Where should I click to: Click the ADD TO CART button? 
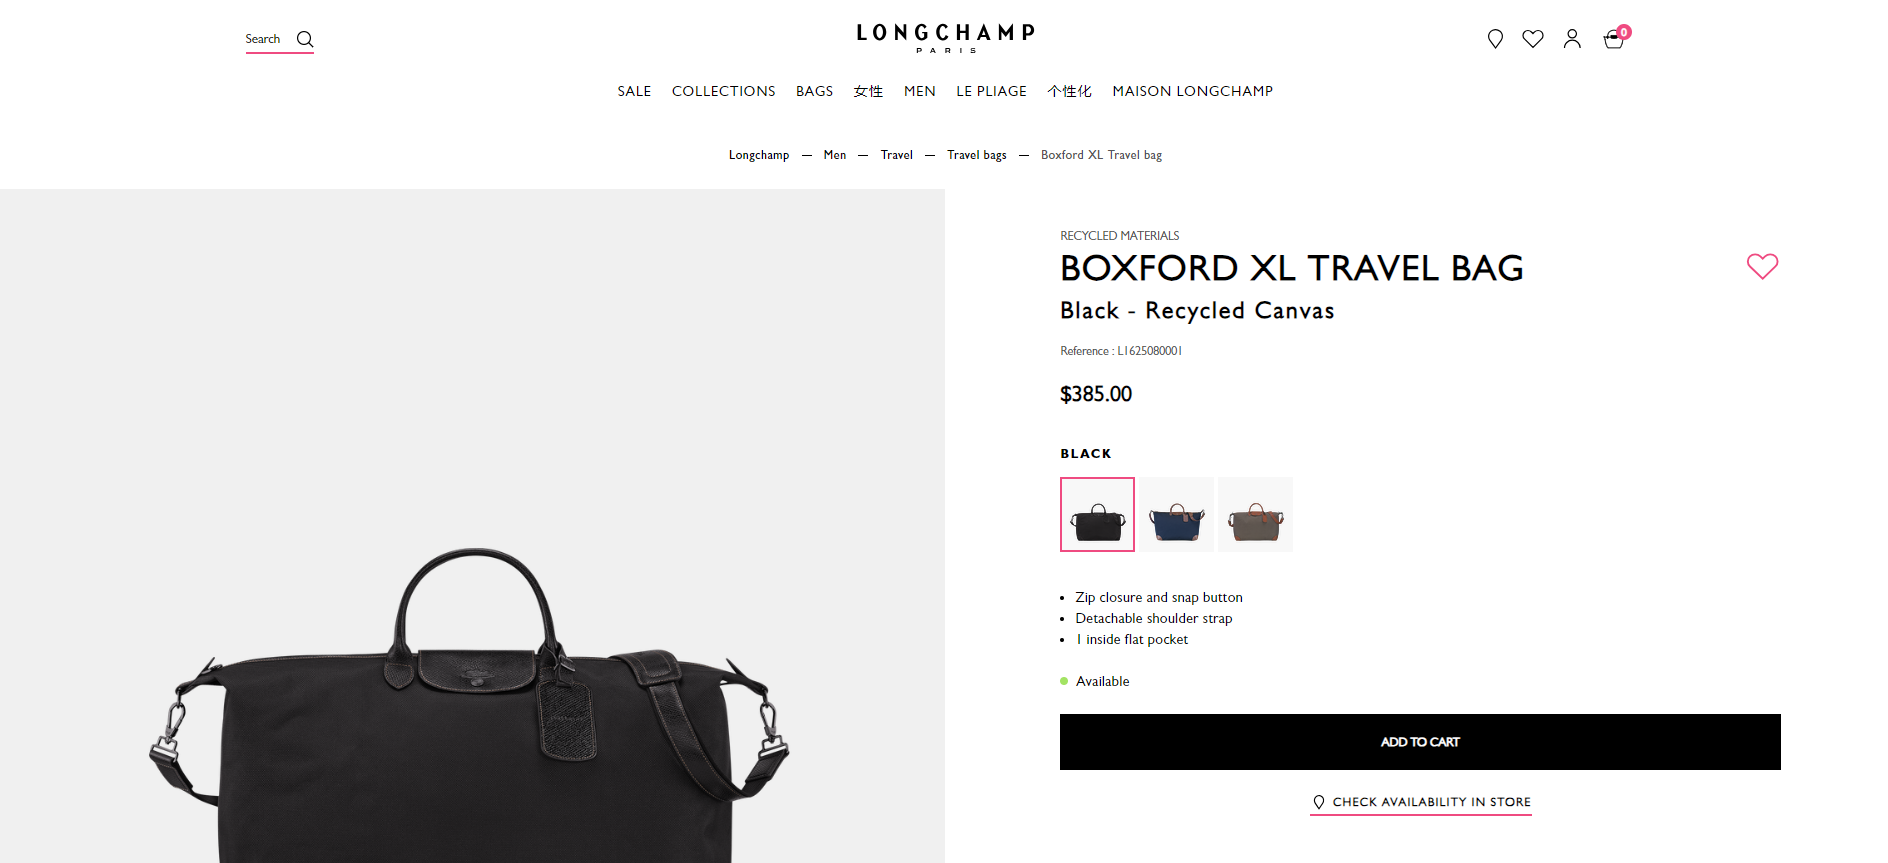tap(1420, 742)
